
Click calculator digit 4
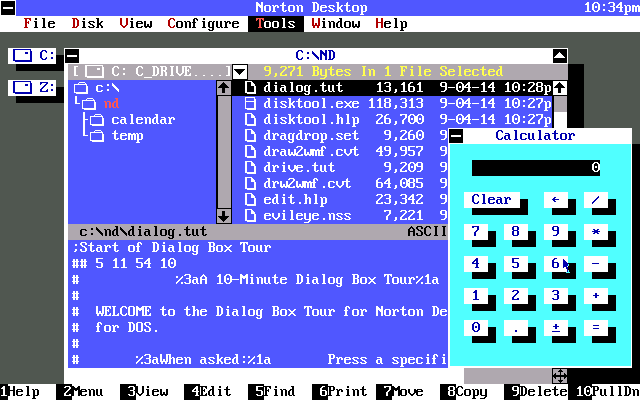(x=476, y=264)
